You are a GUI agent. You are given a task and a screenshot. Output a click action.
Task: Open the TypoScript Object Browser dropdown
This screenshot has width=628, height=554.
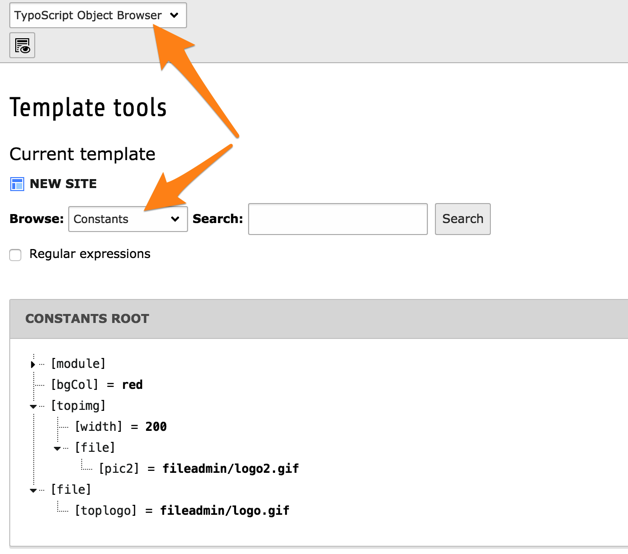(98, 15)
